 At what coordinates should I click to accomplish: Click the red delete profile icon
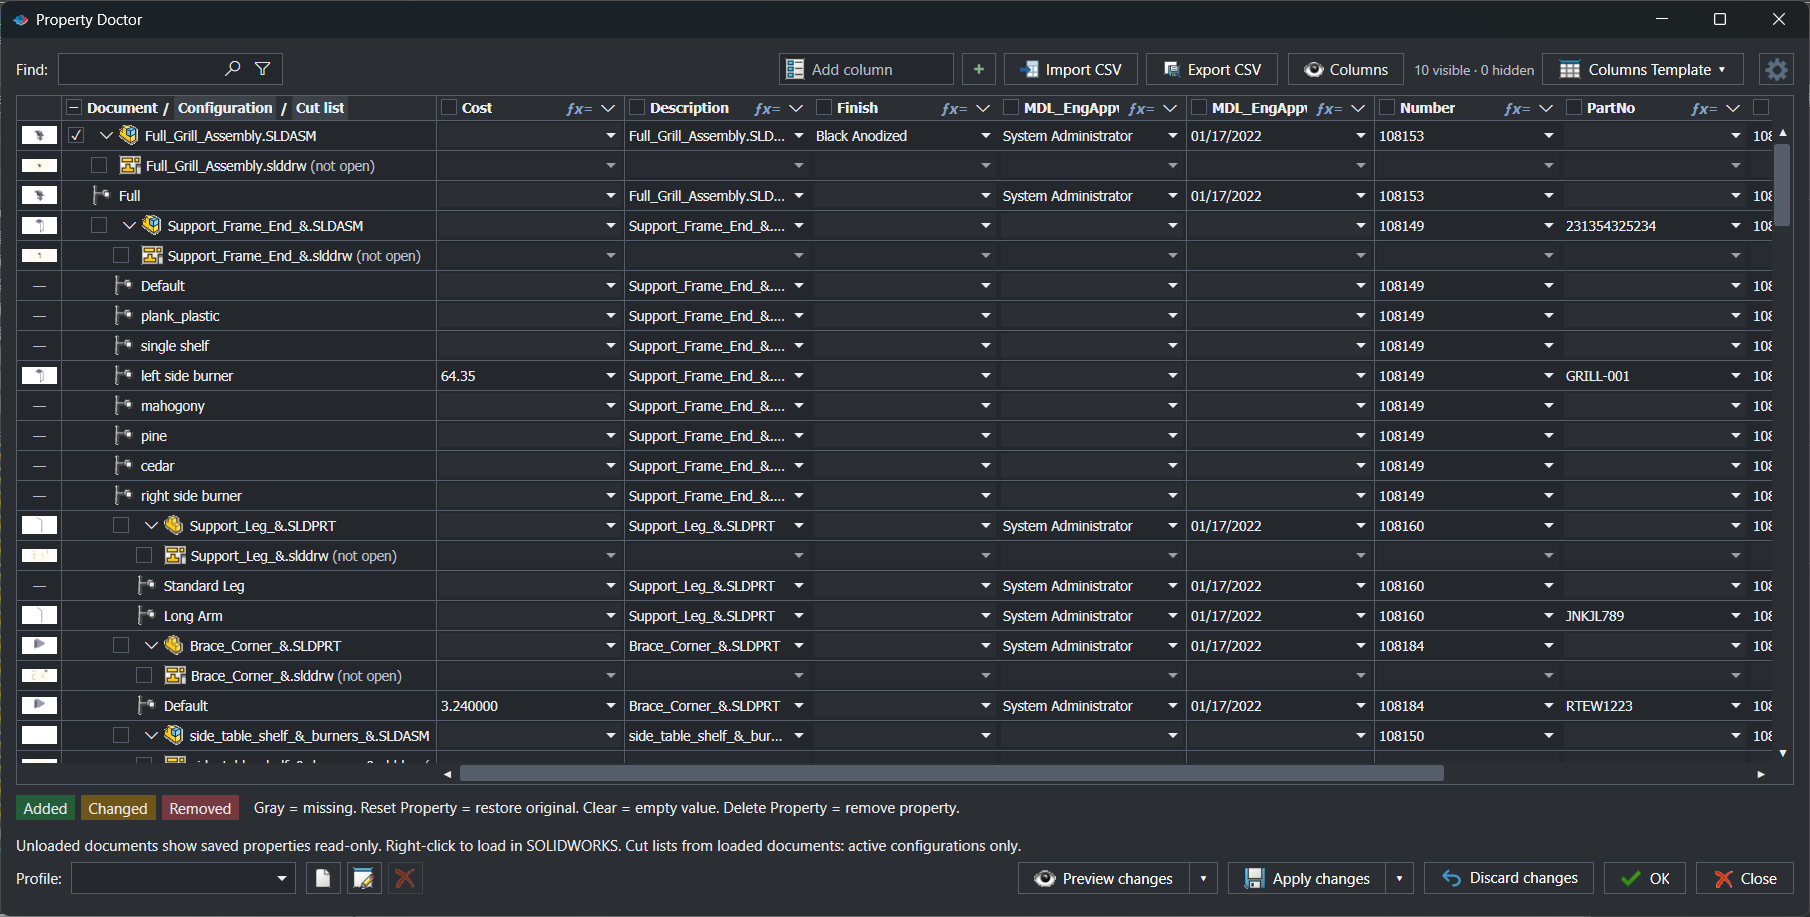(x=405, y=878)
